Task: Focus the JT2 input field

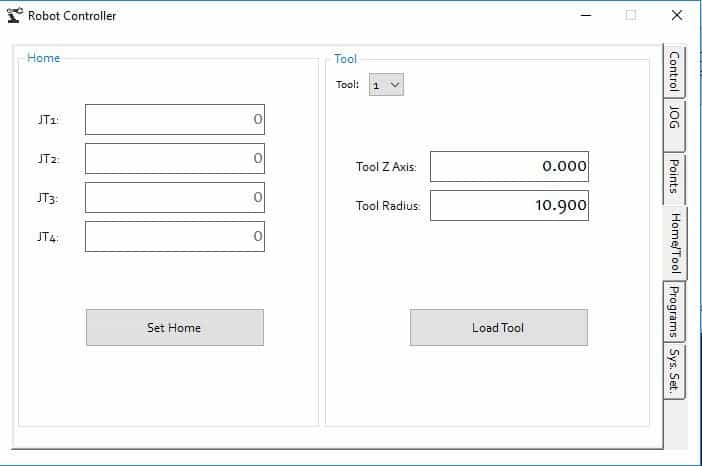Action: click(175, 158)
